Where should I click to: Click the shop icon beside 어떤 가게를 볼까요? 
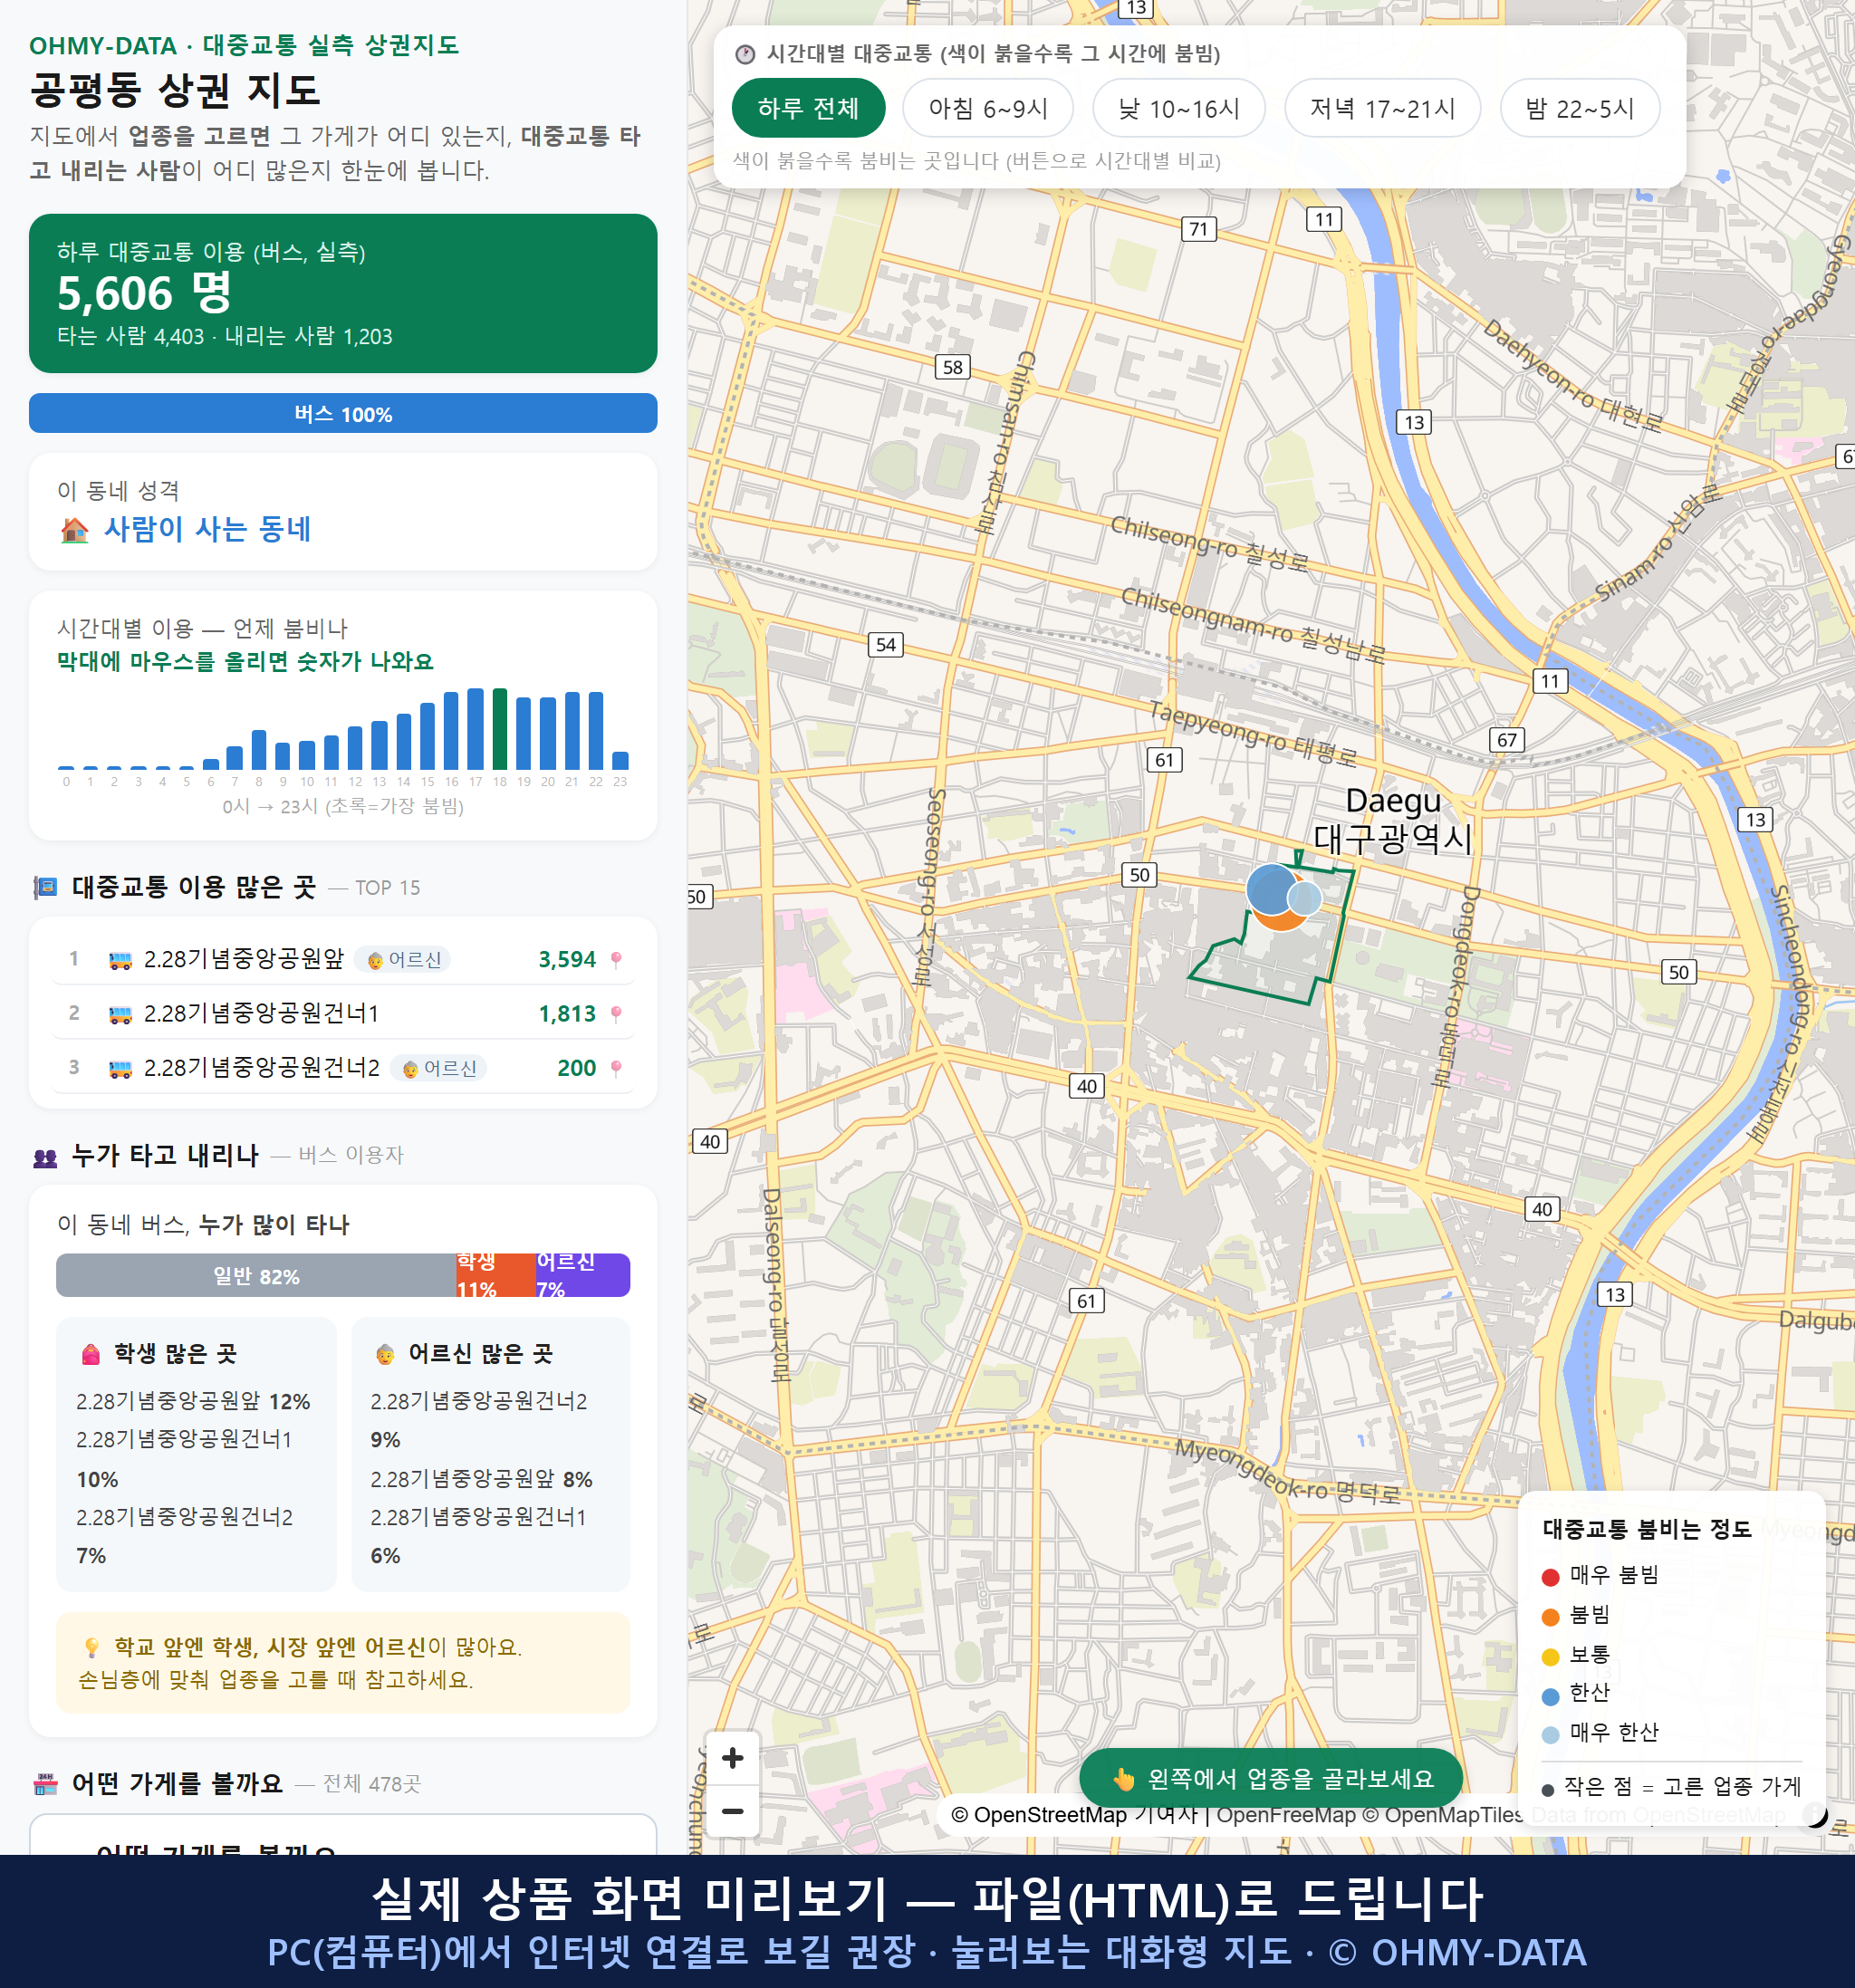pos(45,1783)
